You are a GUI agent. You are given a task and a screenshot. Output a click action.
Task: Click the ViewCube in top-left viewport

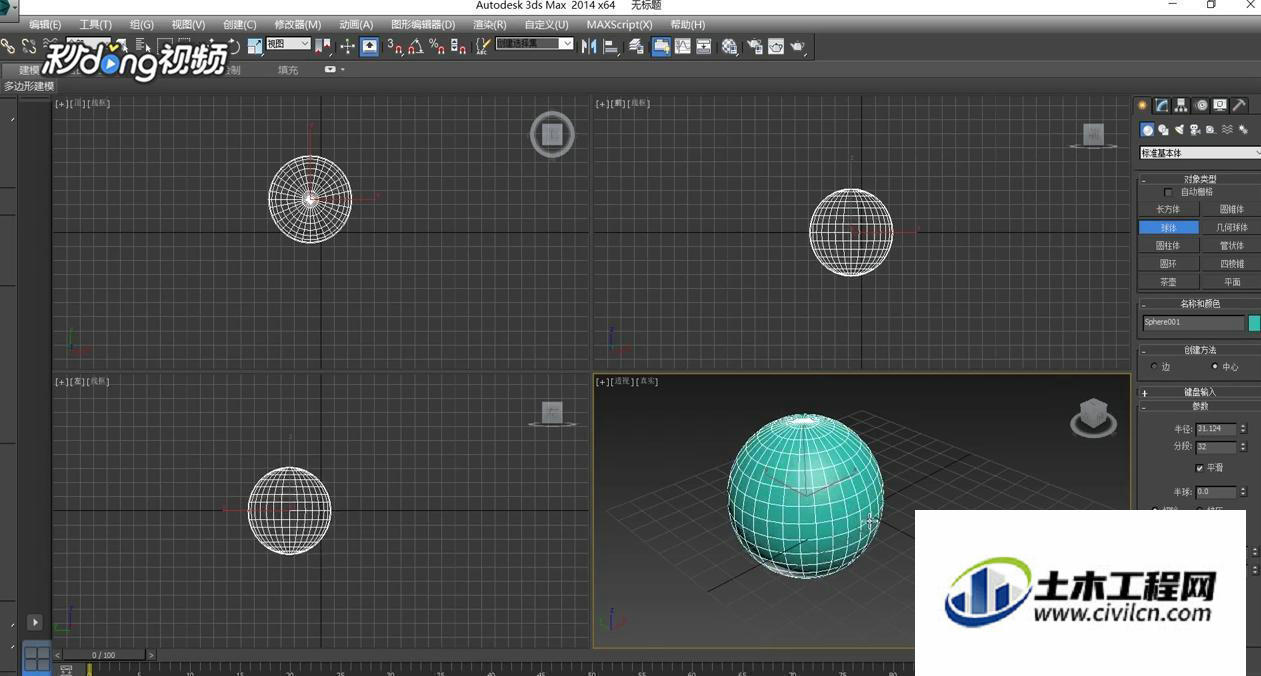click(x=552, y=134)
